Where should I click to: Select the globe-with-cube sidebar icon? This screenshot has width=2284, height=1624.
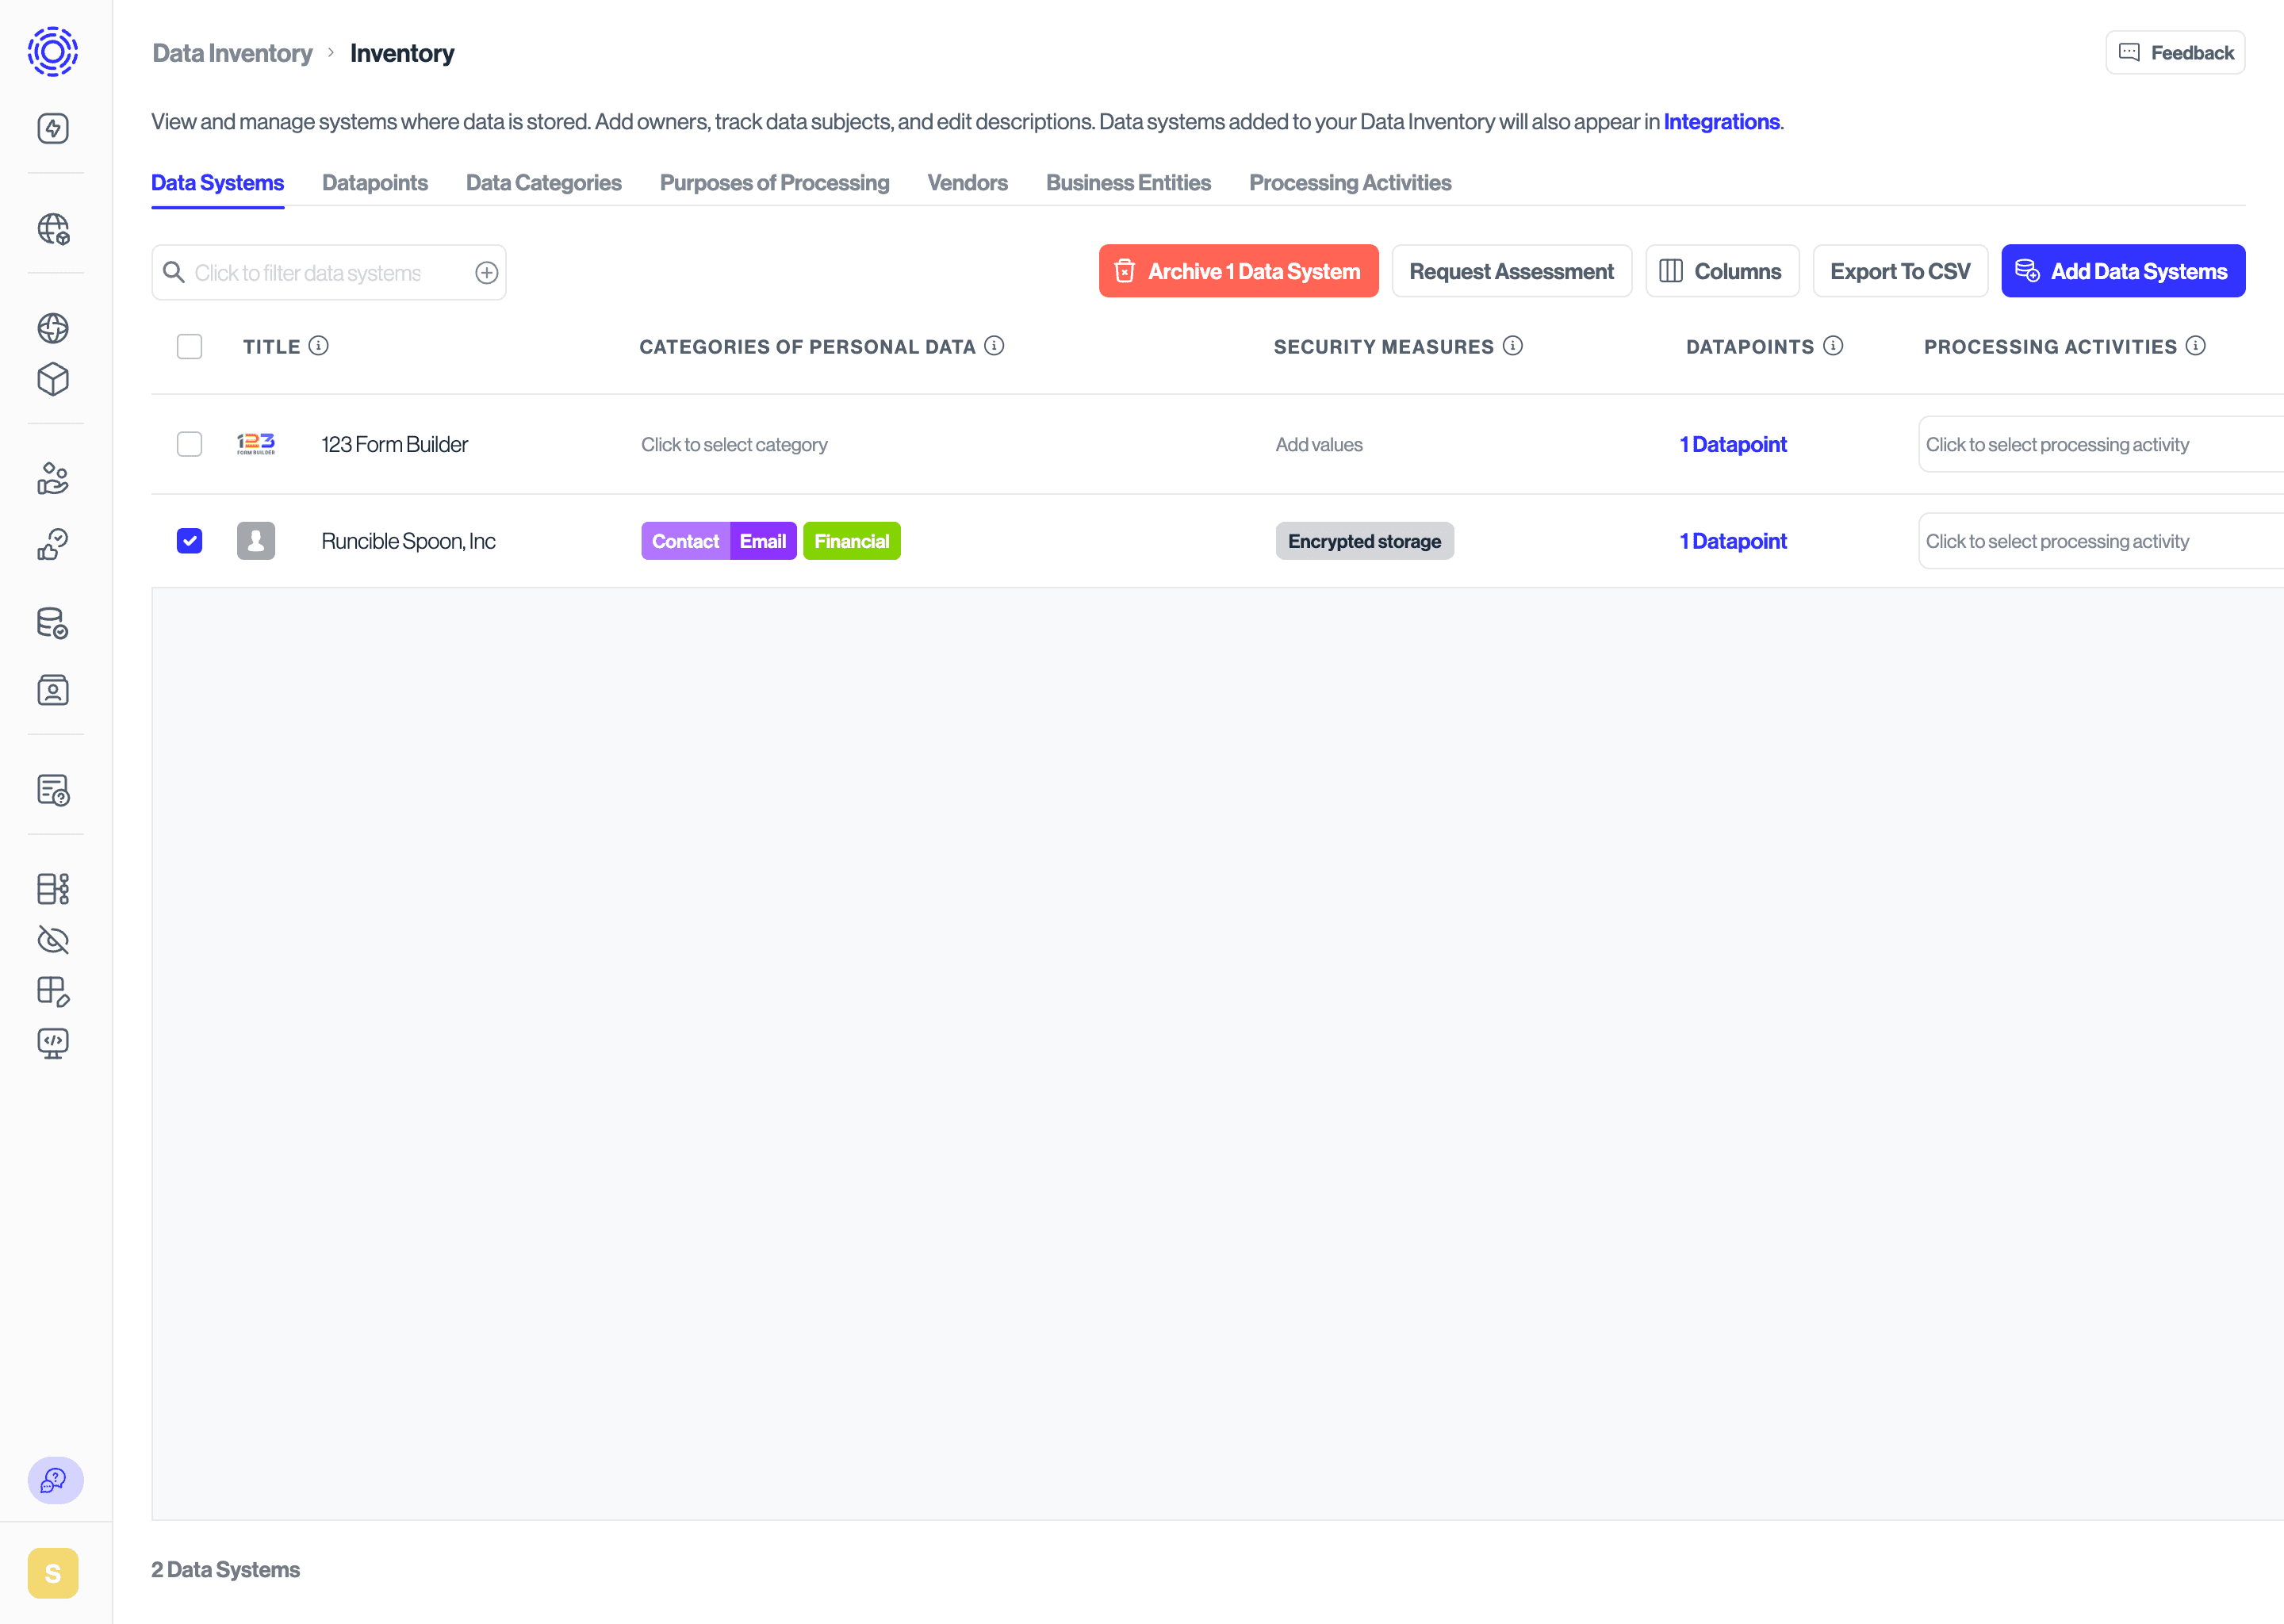tap(54, 229)
